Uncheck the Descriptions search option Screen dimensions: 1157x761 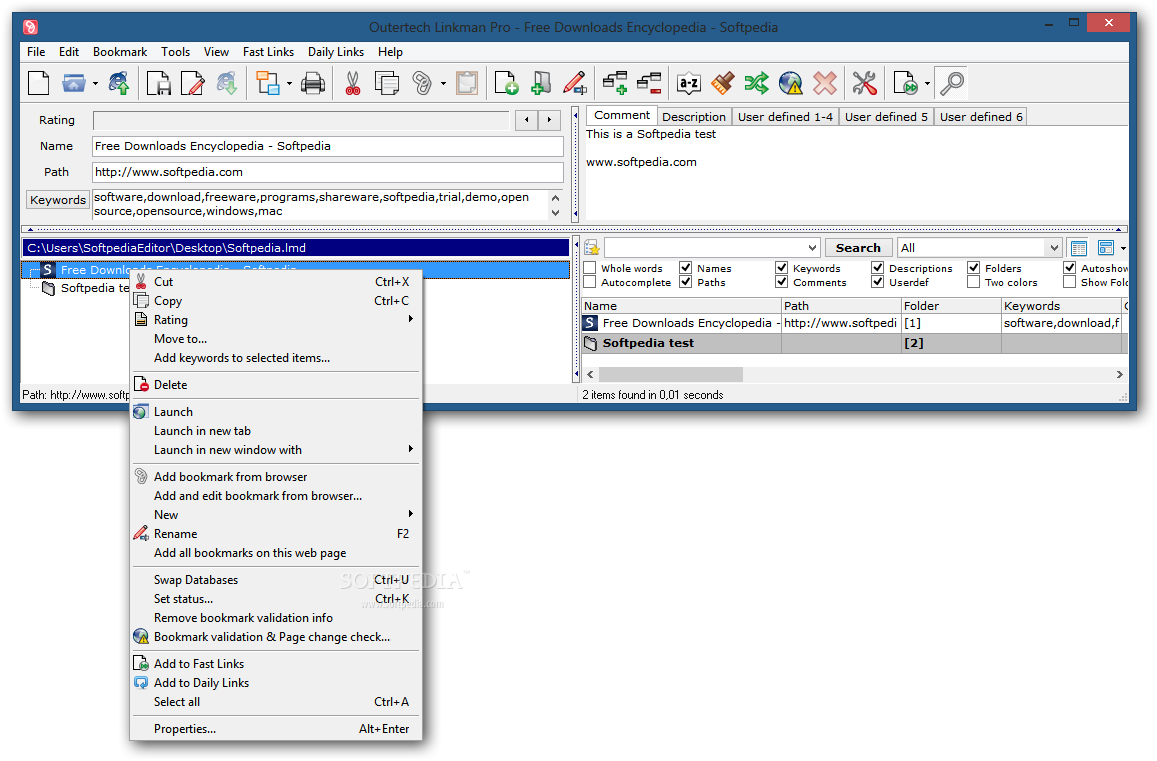click(877, 268)
